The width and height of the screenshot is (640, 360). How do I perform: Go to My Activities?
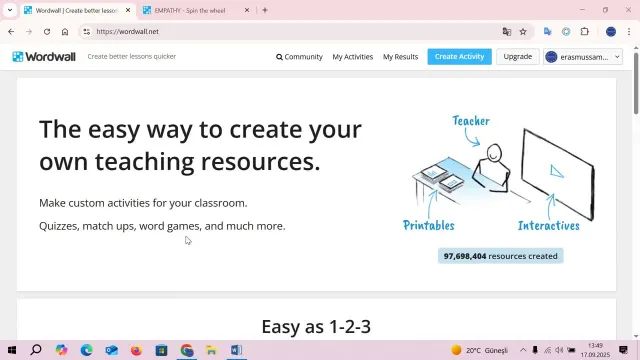(x=353, y=57)
